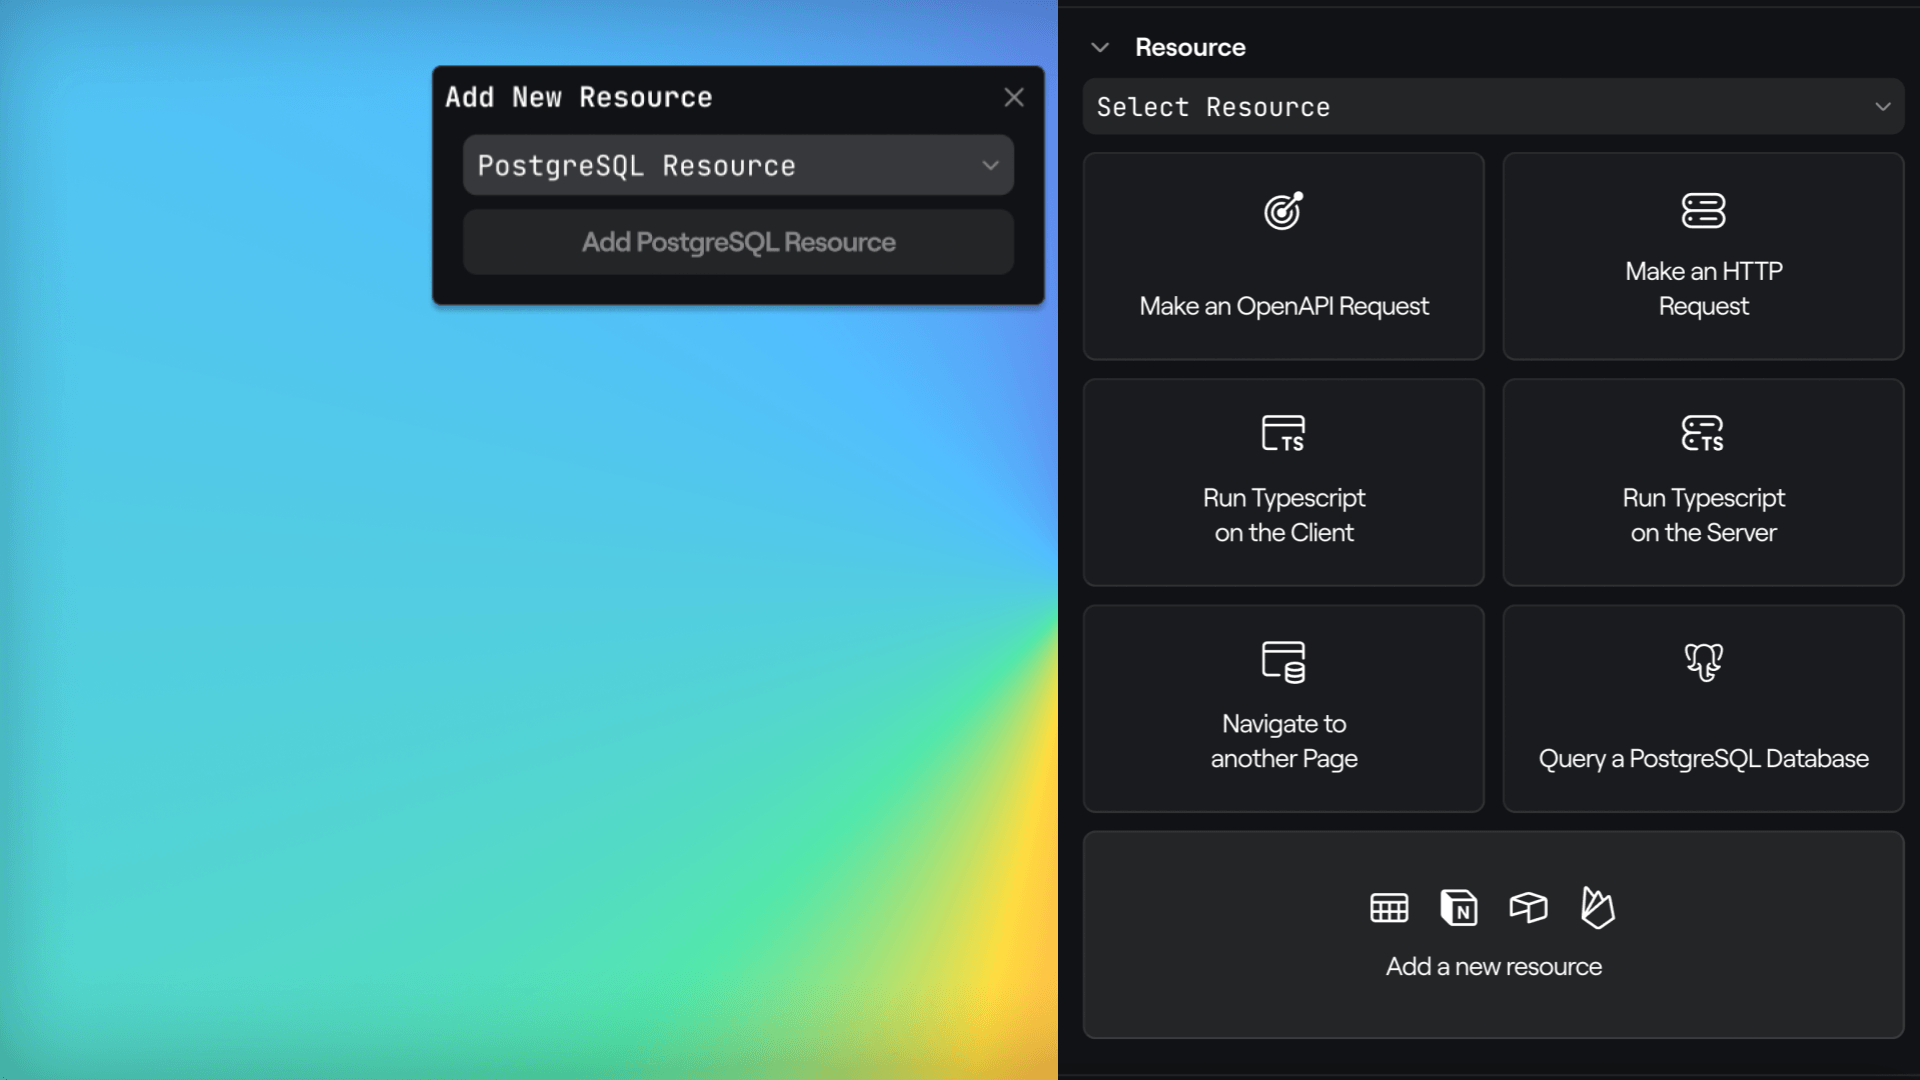
Task: Click the PostgreSQL elephant icon
Action: [1703, 661]
